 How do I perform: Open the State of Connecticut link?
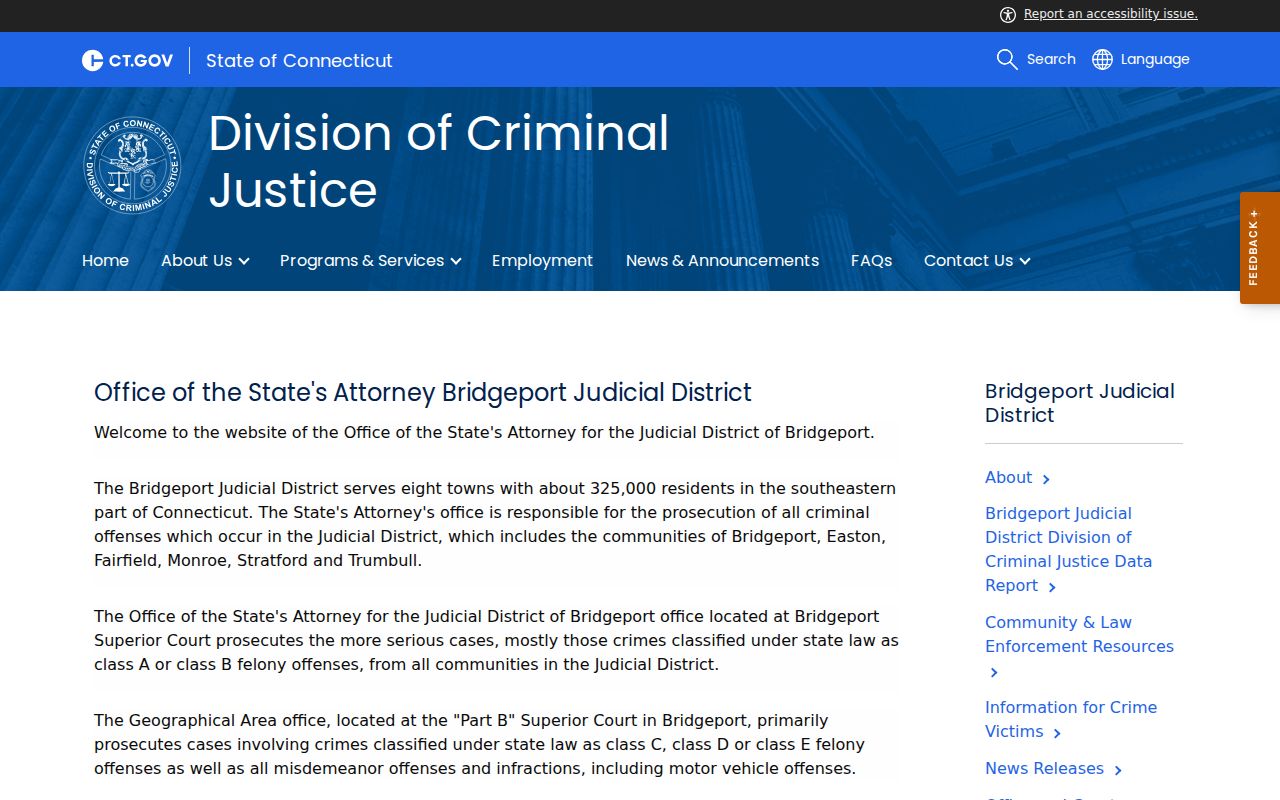(299, 60)
